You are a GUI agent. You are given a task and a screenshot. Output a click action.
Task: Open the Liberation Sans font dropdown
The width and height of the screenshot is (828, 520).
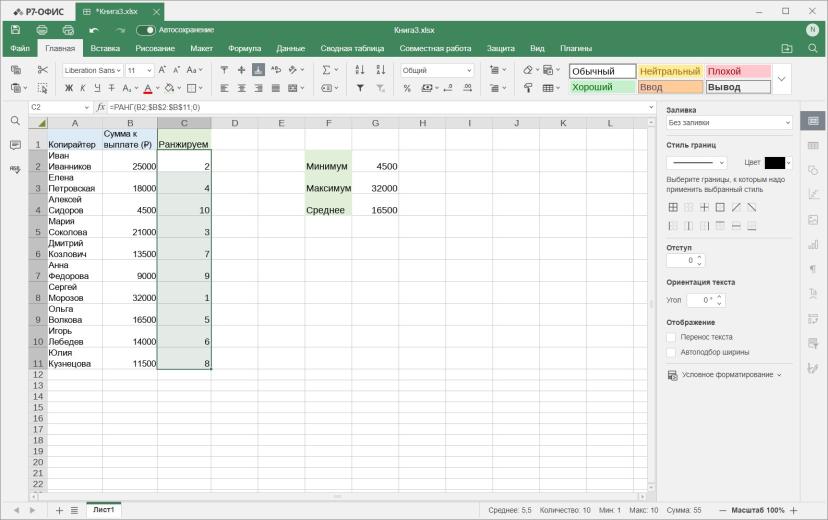click(92, 70)
